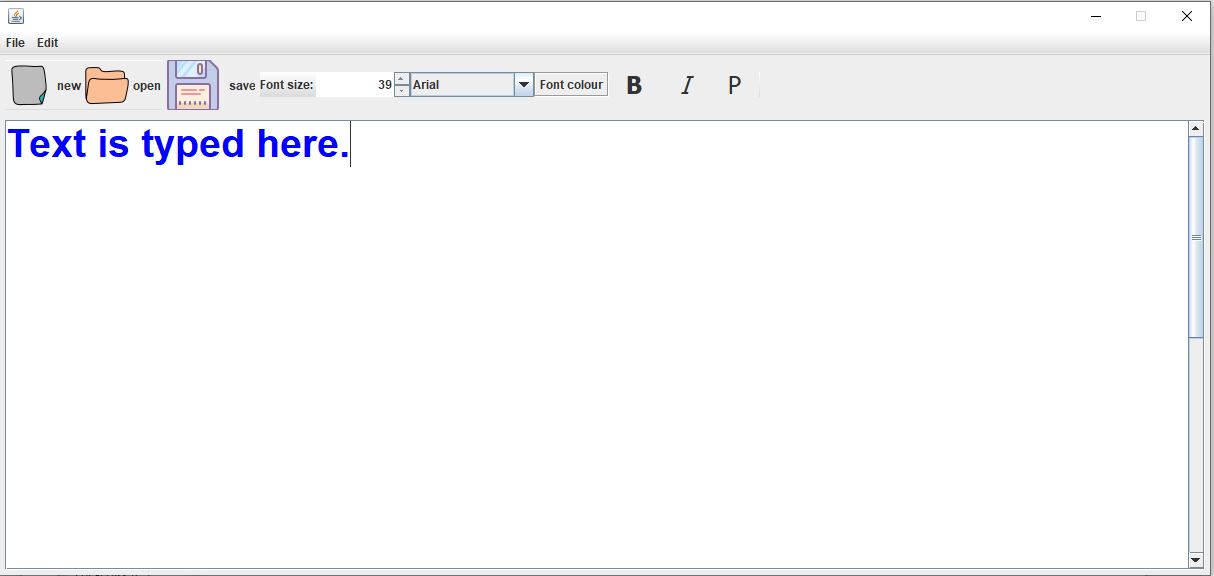Open the File menu

[15, 43]
